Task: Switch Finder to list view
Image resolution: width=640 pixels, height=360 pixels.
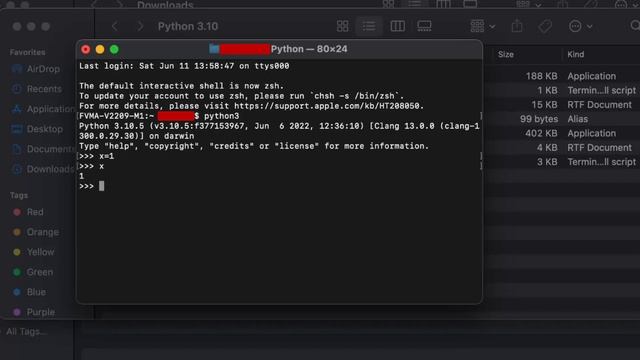Action: pos(369,26)
